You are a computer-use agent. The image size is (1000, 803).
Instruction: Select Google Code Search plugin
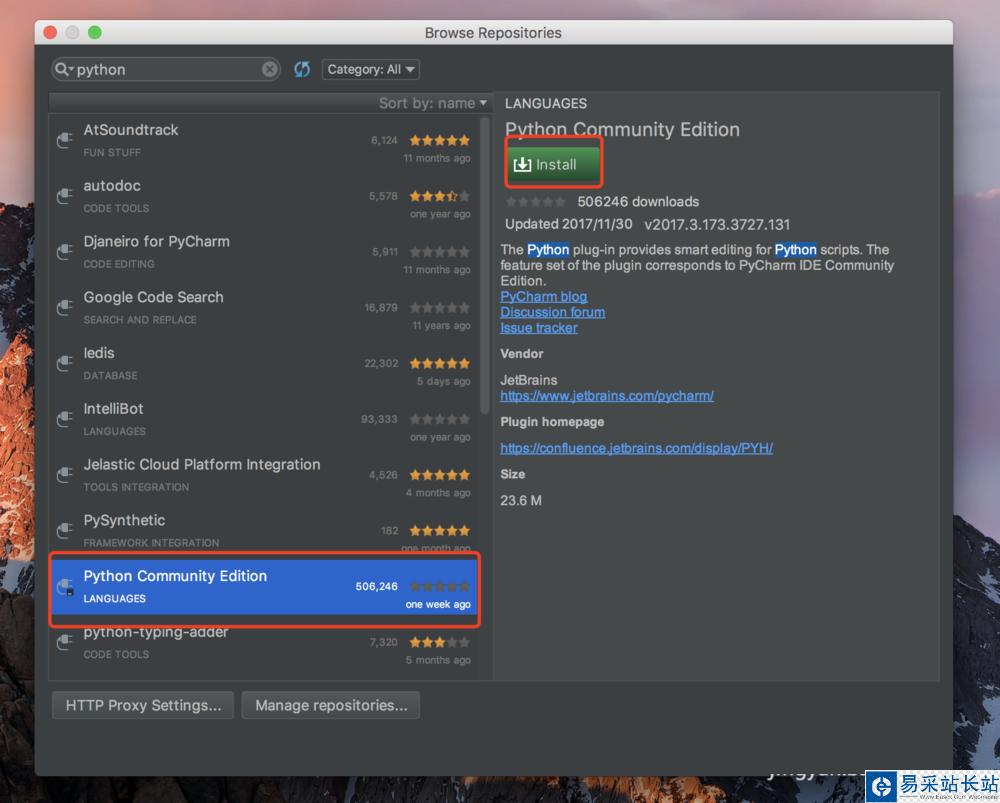[x=264, y=308]
